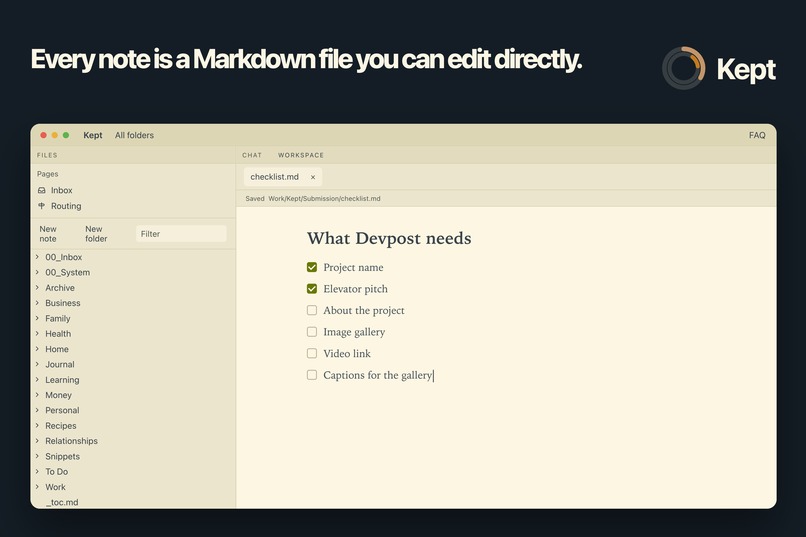Open the _toc.md file
The image size is (806, 537).
click(x=62, y=502)
